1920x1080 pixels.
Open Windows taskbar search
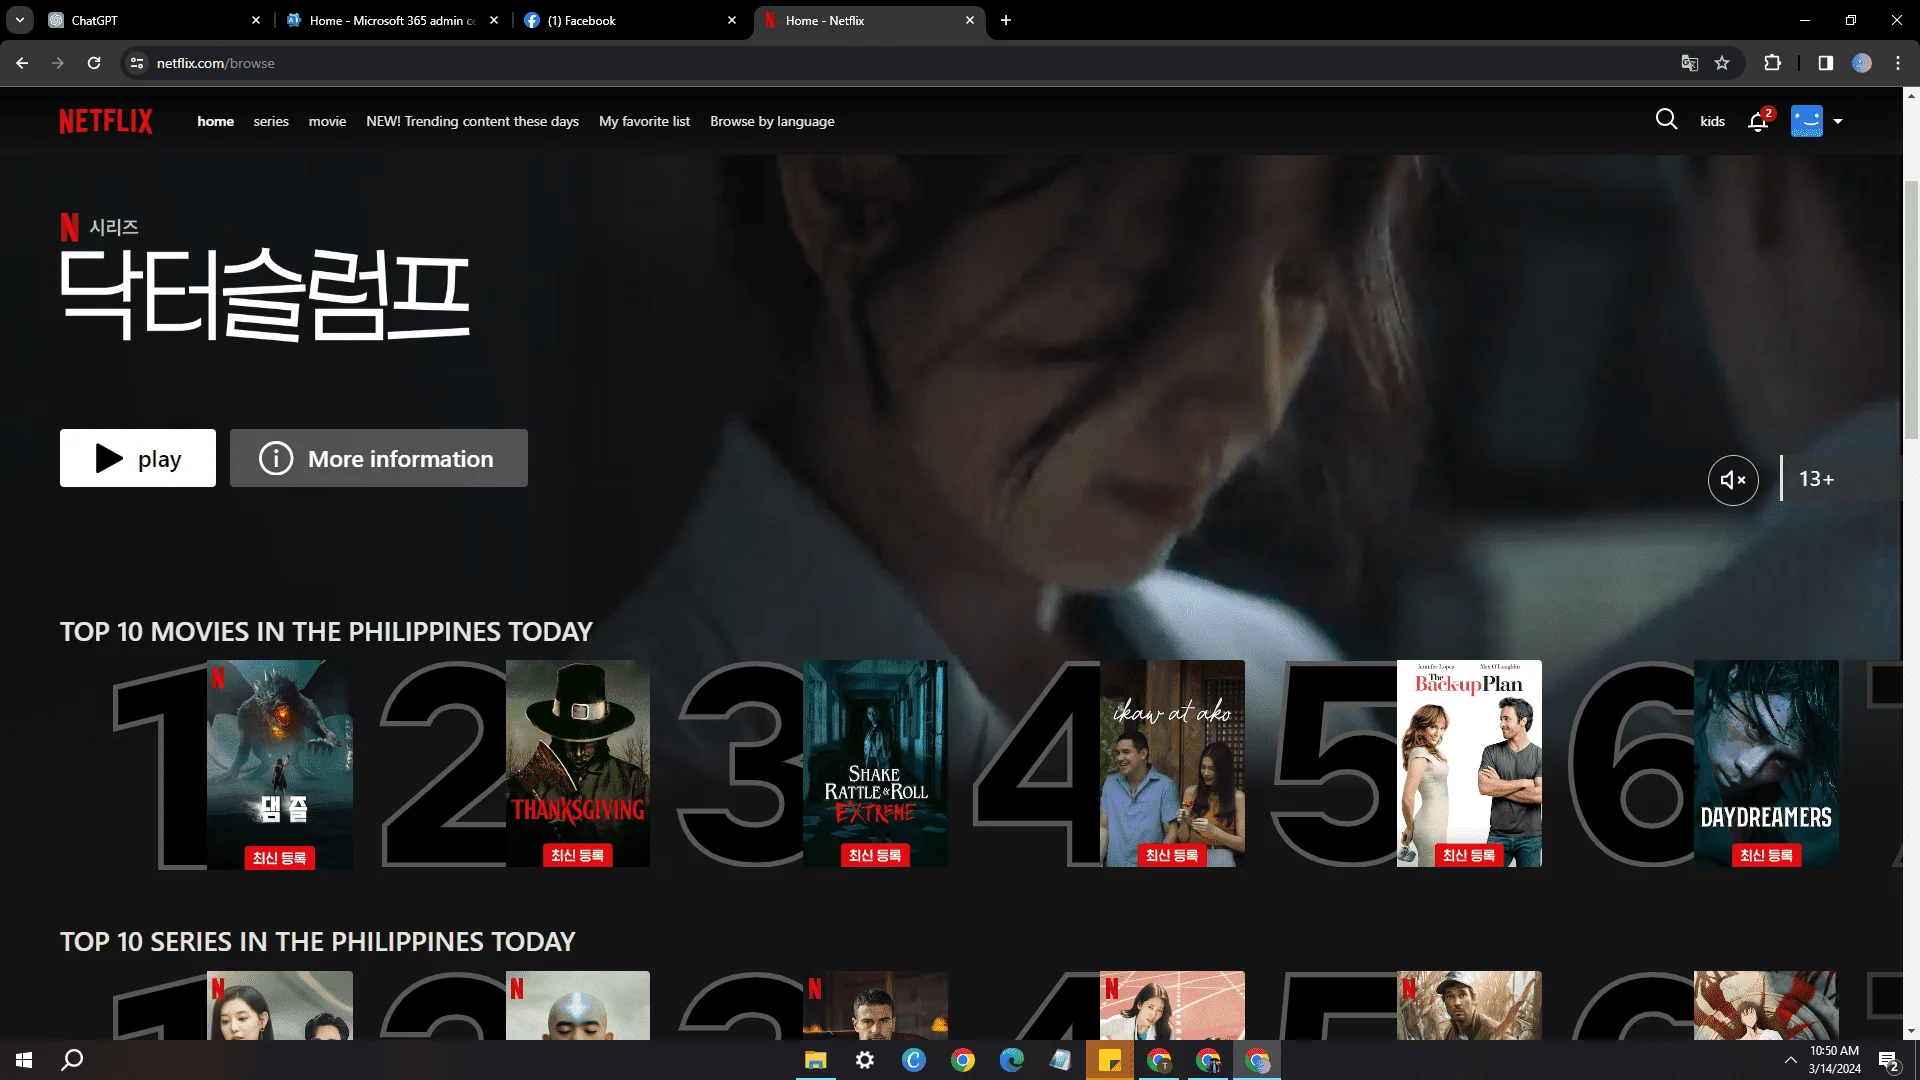click(x=72, y=1060)
